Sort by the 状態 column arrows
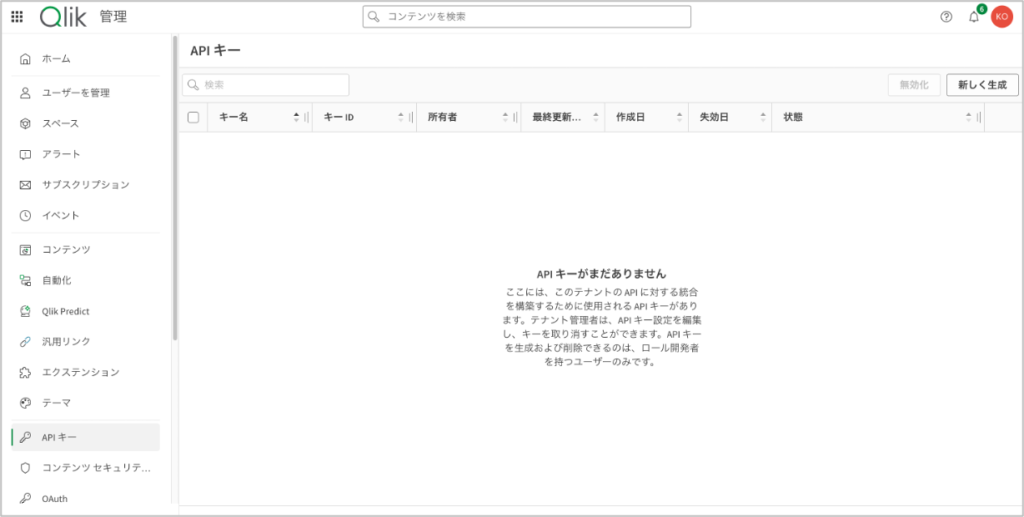The height and width of the screenshot is (517, 1024). coord(968,117)
